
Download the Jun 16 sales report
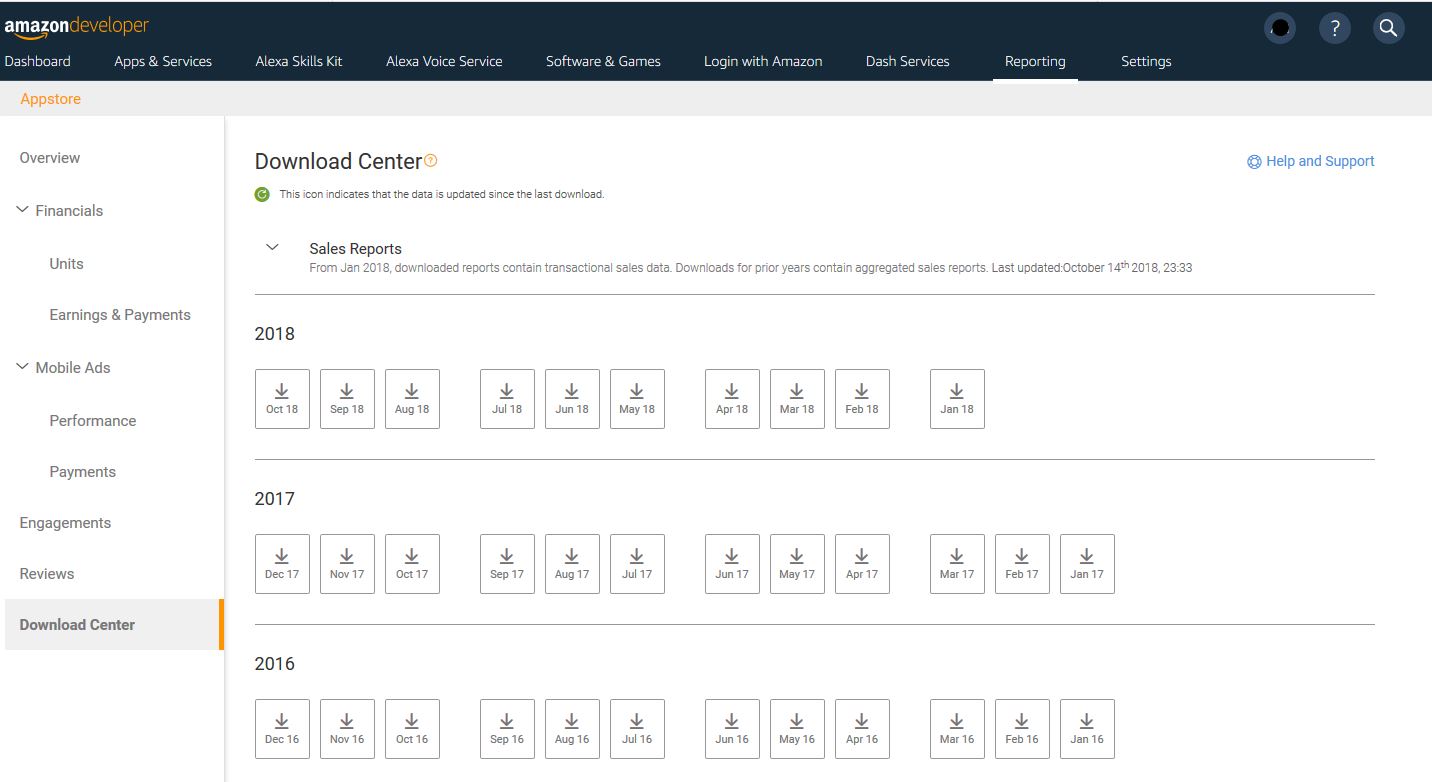click(x=732, y=729)
